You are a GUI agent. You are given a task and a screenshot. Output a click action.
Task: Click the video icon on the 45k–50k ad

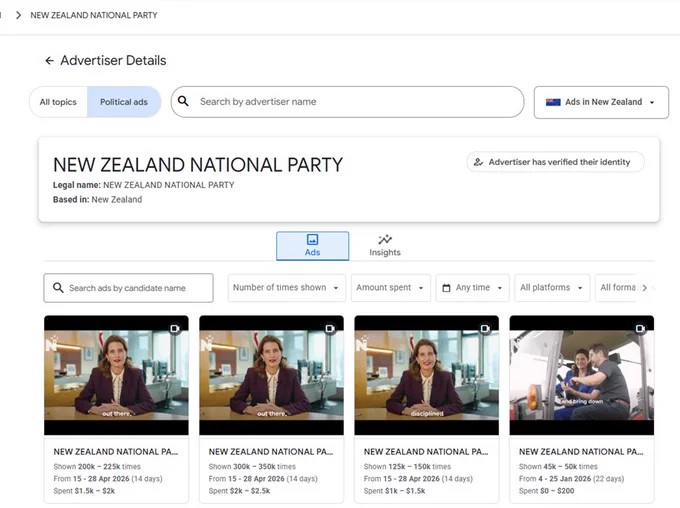pos(641,328)
